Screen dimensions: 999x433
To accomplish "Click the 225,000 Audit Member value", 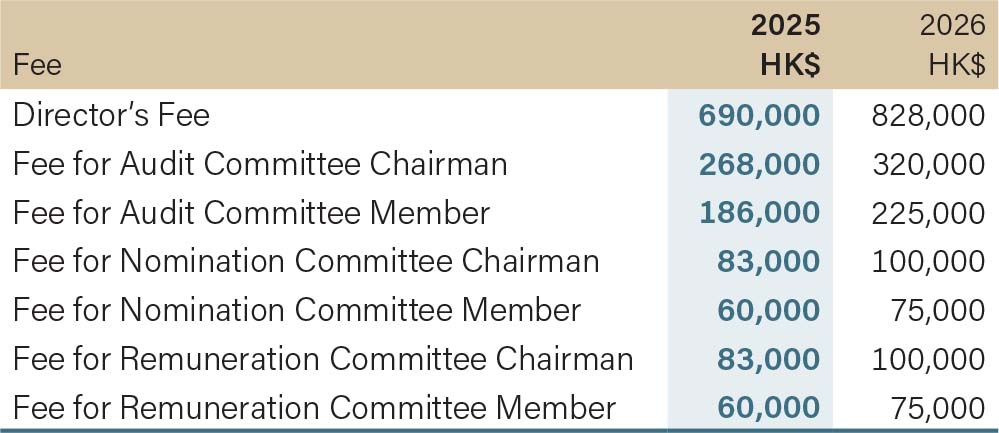I will [928, 213].
